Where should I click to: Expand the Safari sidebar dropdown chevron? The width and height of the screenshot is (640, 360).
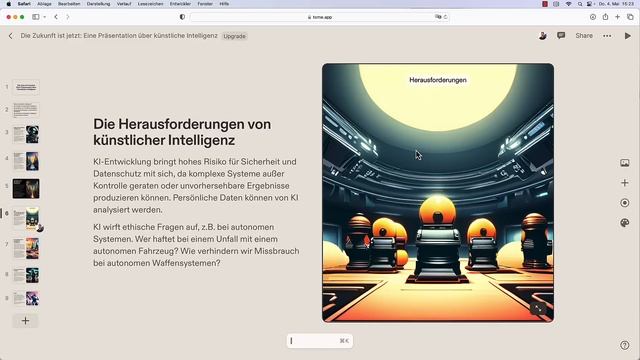pos(44,17)
